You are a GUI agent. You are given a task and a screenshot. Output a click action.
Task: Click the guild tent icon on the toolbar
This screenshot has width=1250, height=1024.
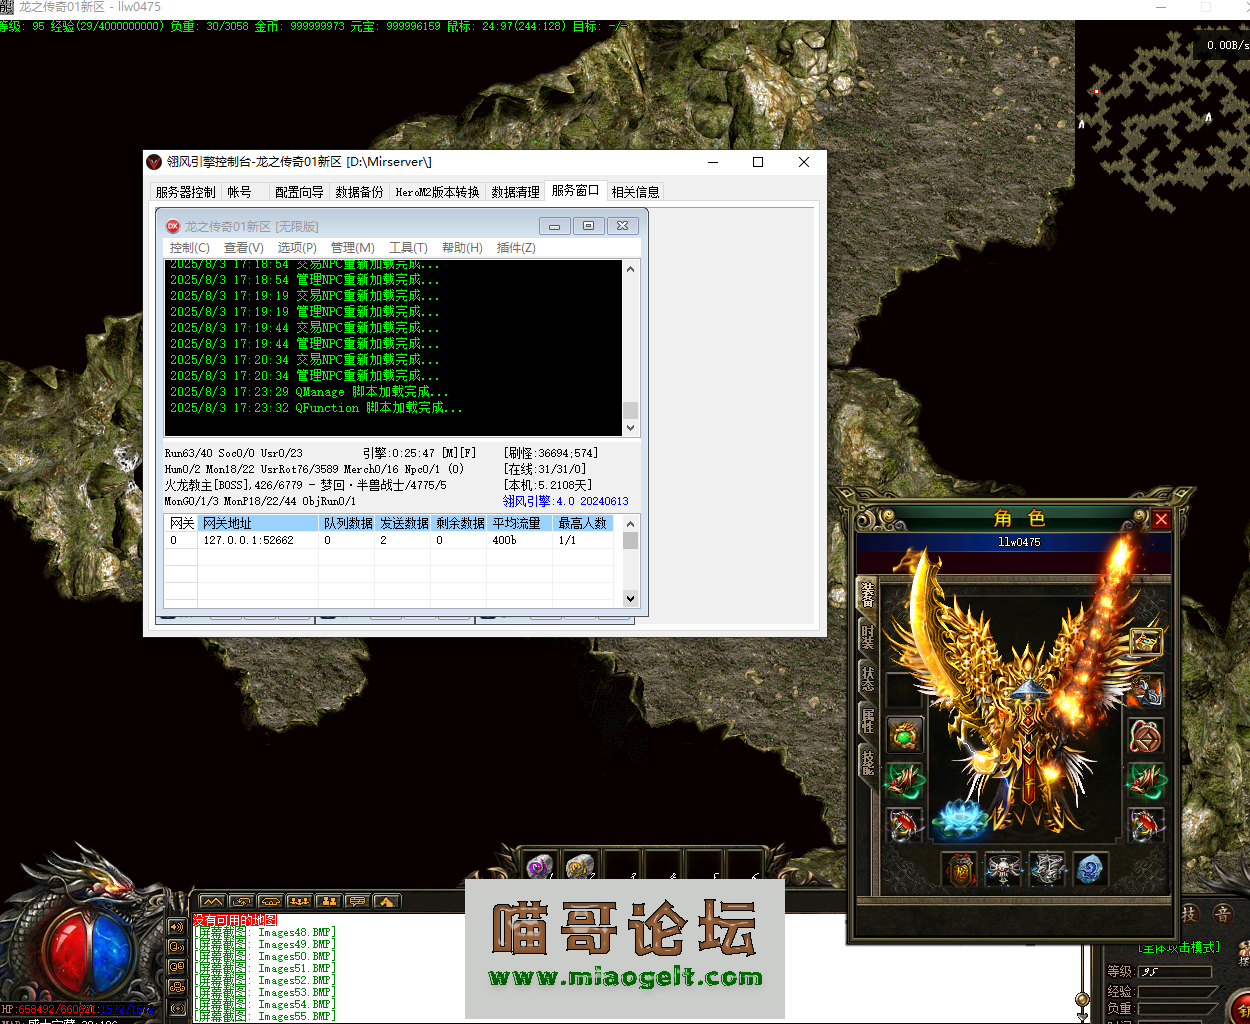pyautogui.click(x=385, y=900)
